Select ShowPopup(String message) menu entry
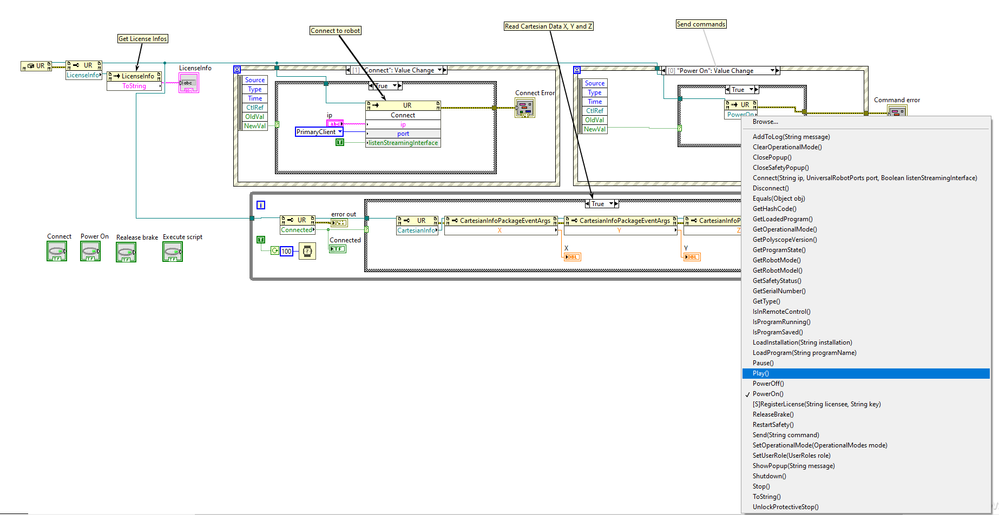999x515 pixels. pyautogui.click(x=866, y=466)
